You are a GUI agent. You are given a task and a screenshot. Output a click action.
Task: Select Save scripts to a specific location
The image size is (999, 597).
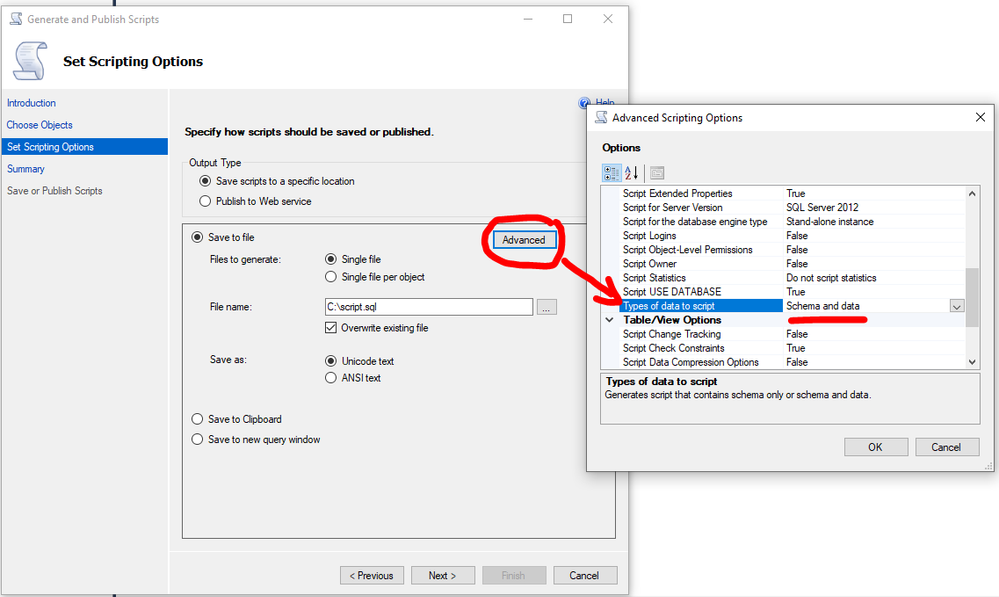[205, 181]
